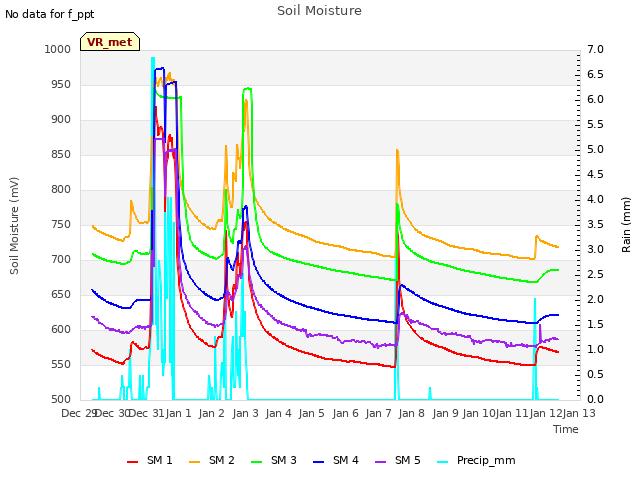Click the 0.5 rain axis tick label

point(595,374)
